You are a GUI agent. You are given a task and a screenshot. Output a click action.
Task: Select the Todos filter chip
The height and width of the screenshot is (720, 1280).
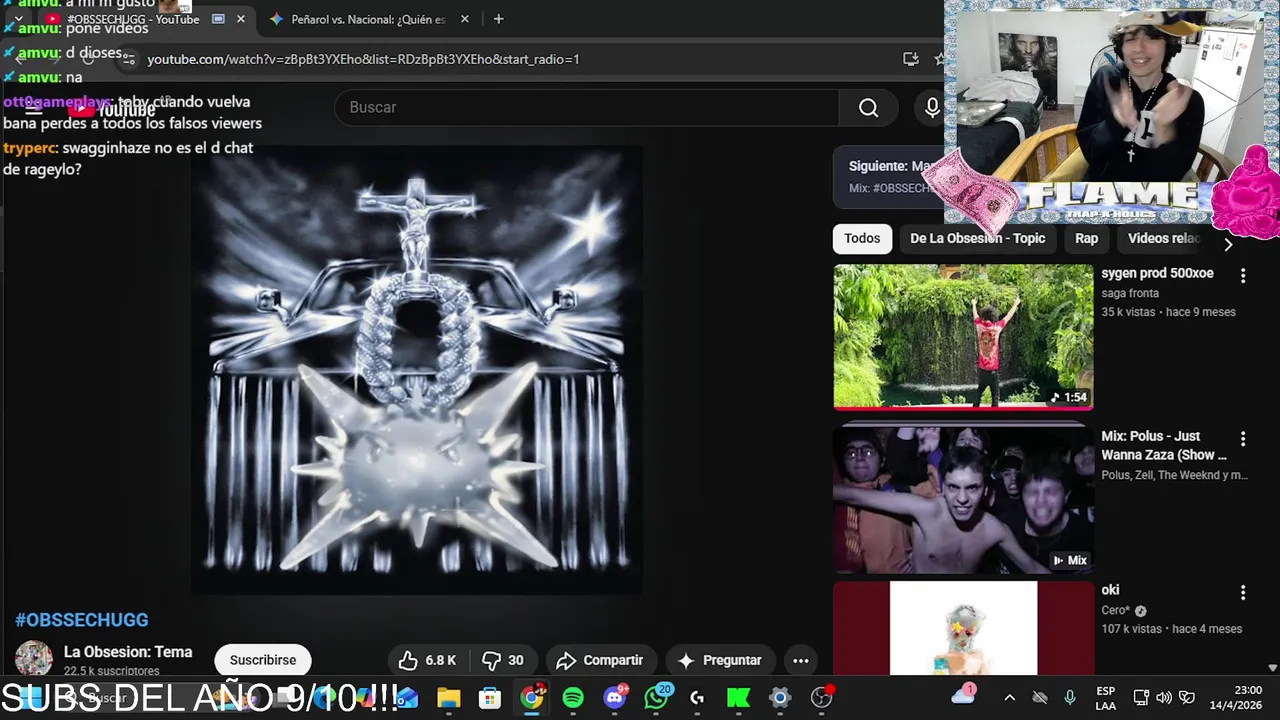862,238
